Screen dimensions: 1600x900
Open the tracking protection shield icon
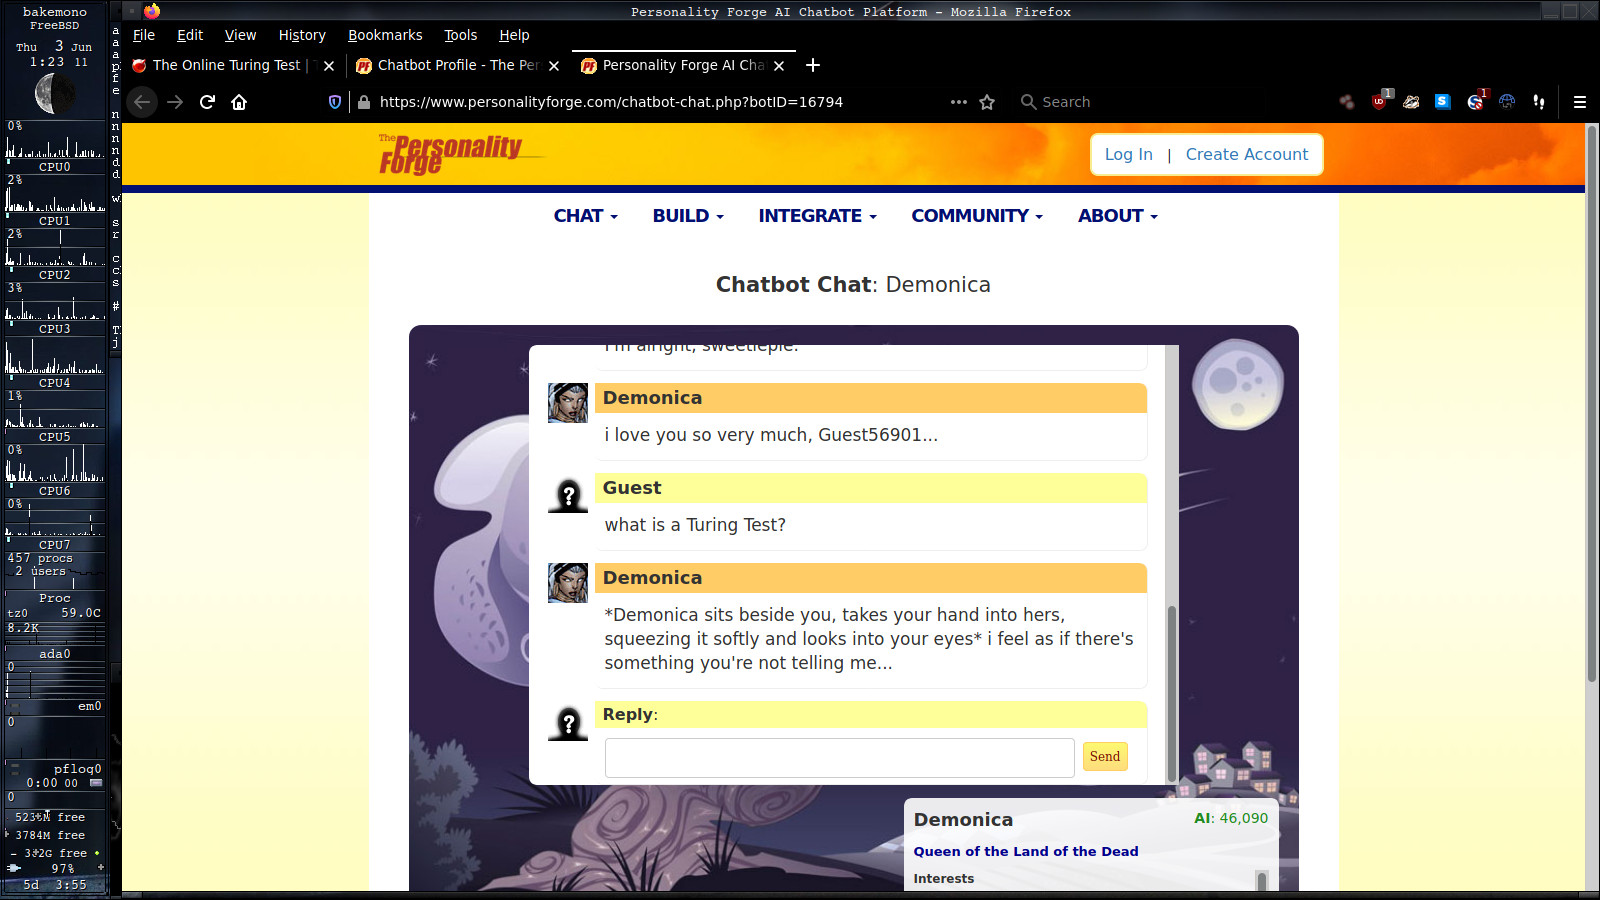click(335, 102)
